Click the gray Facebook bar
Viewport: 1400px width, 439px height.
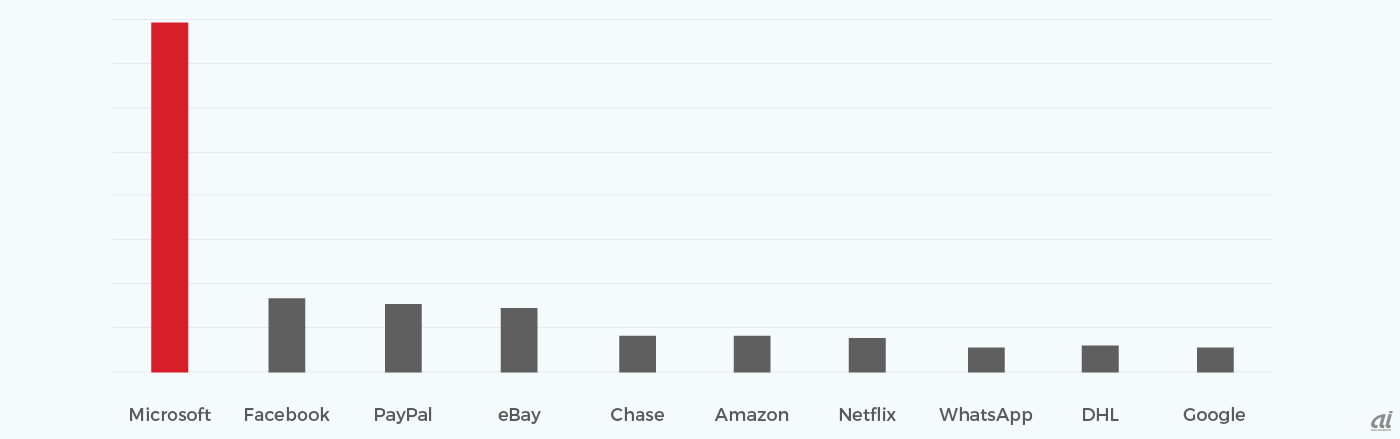tap(286, 335)
